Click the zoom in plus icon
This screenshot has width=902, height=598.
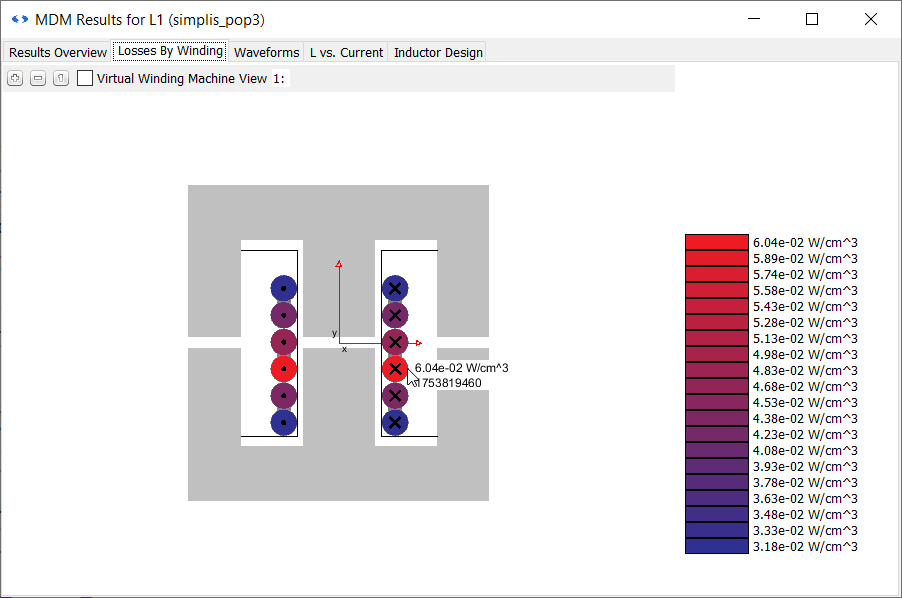point(15,79)
